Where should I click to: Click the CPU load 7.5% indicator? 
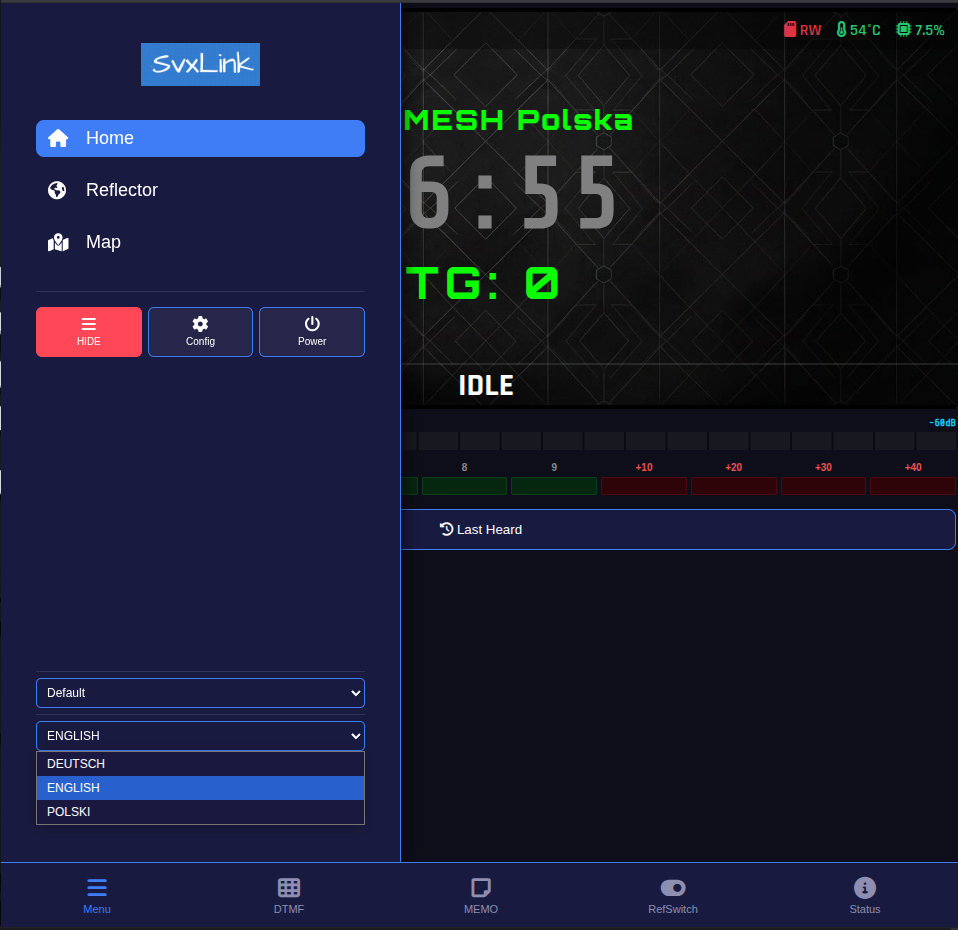[x=920, y=30]
